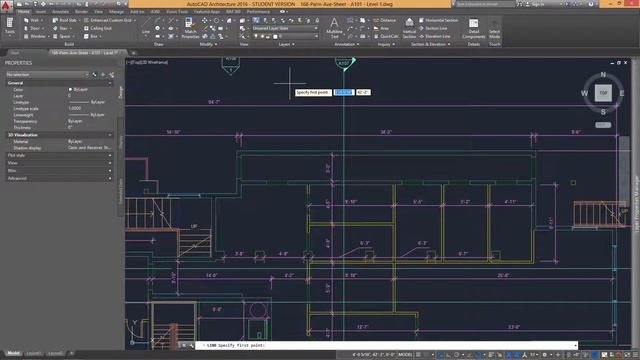
Task: Click Select Mode in Touch panel
Action: [494, 28]
